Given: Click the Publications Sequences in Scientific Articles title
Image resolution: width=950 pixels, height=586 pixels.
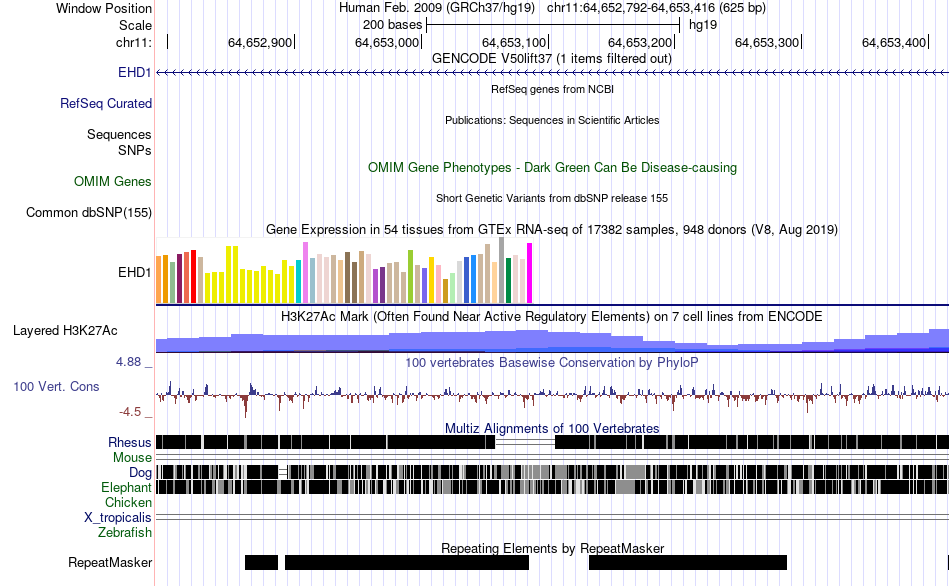Looking at the screenshot, I should point(552,120).
